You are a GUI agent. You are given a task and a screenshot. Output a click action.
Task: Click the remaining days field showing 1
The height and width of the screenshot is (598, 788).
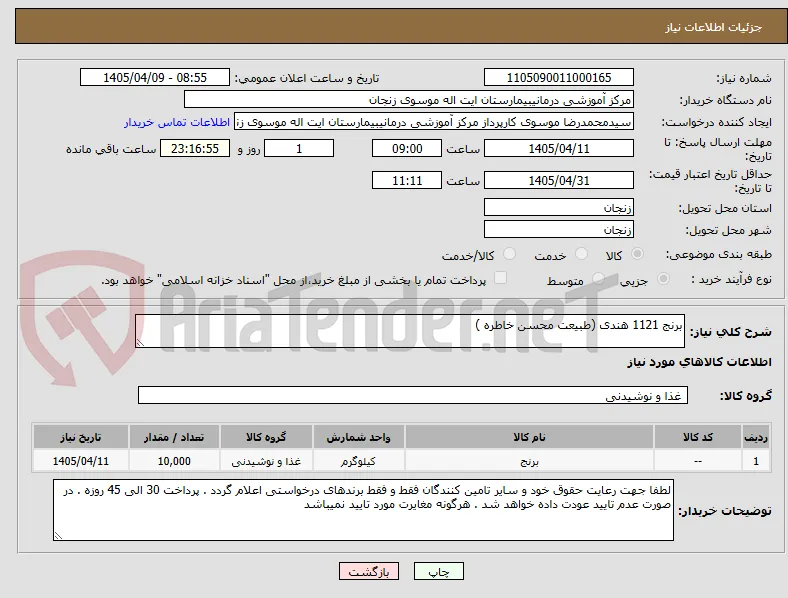[x=299, y=148]
